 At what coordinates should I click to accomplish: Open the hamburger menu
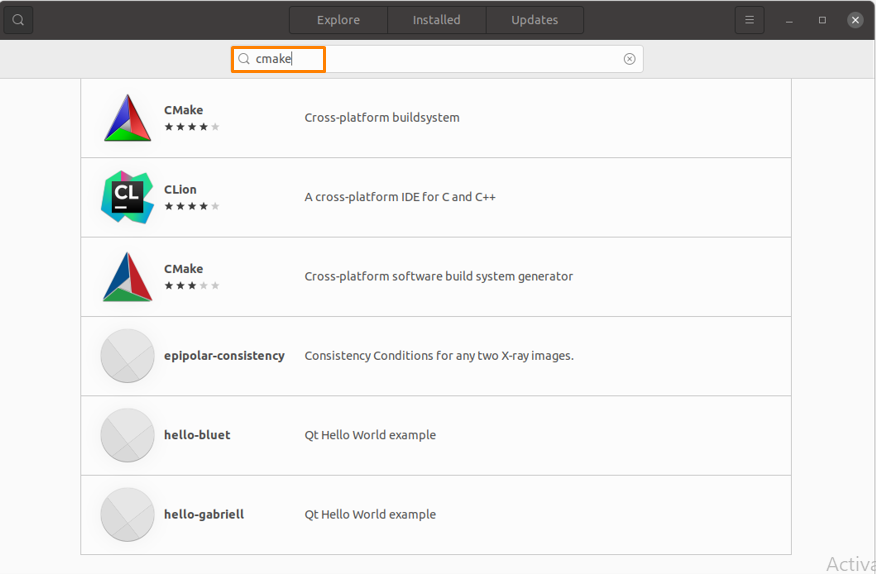click(x=749, y=20)
